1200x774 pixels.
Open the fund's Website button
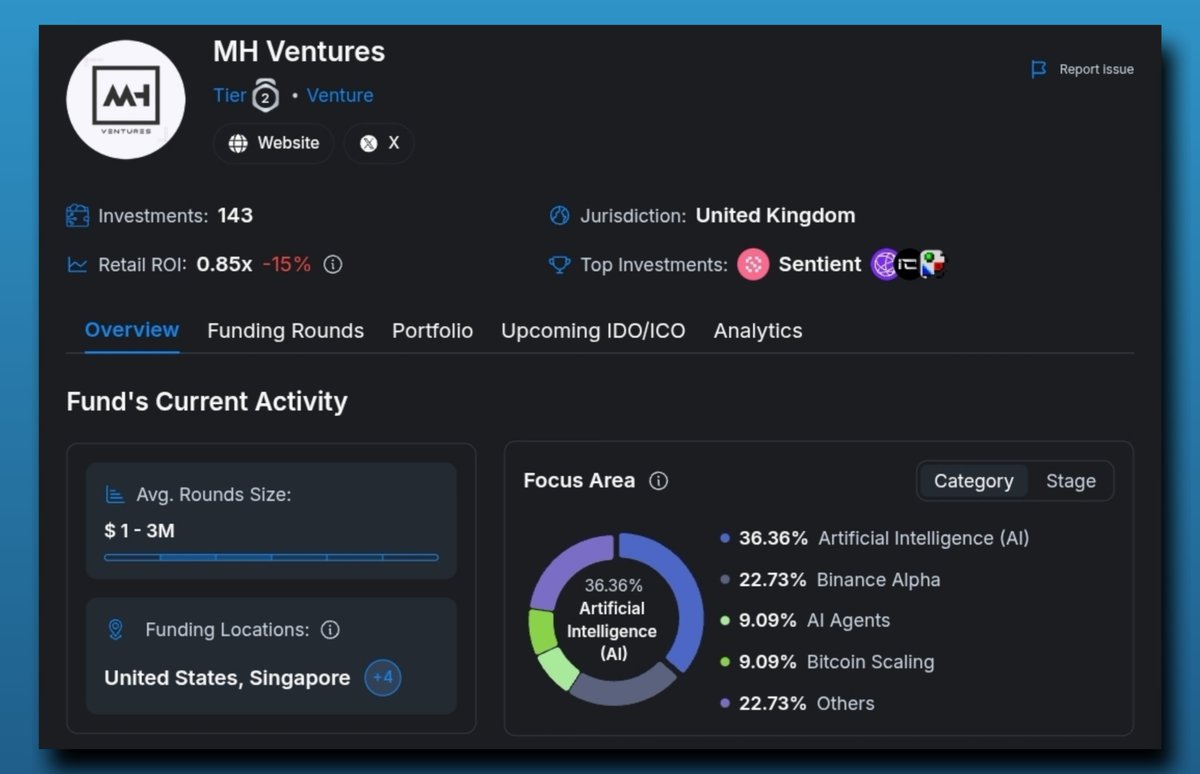click(x=274, y=143)
